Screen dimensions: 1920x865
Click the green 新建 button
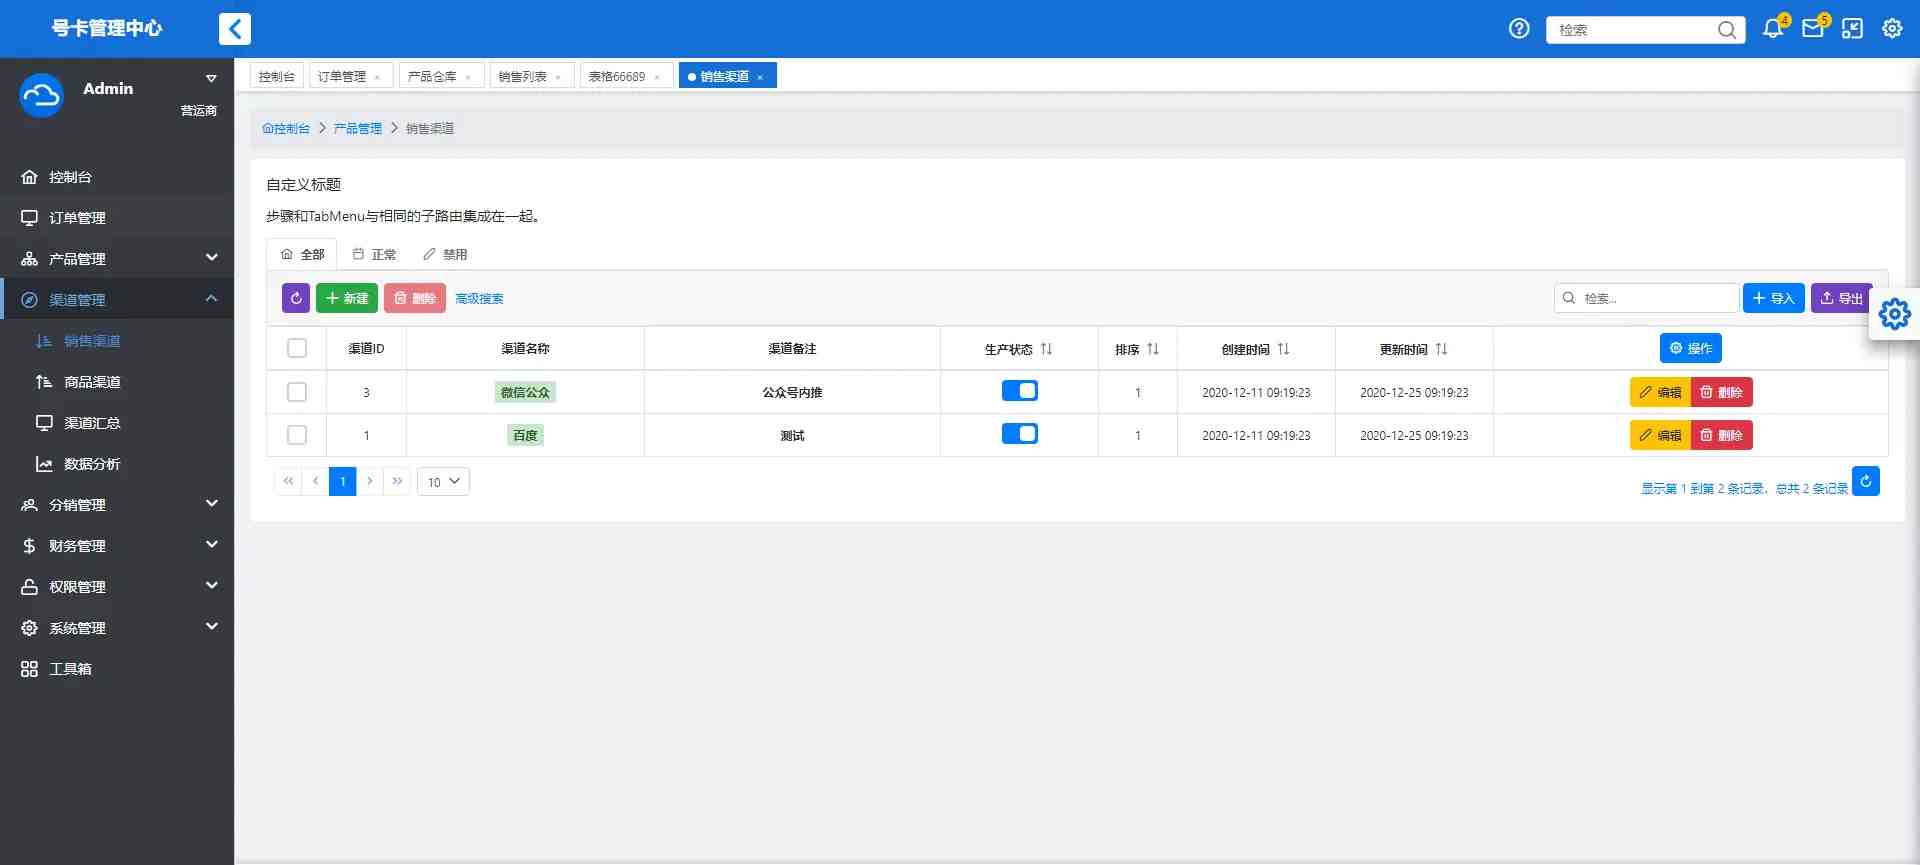pos(347,298)
